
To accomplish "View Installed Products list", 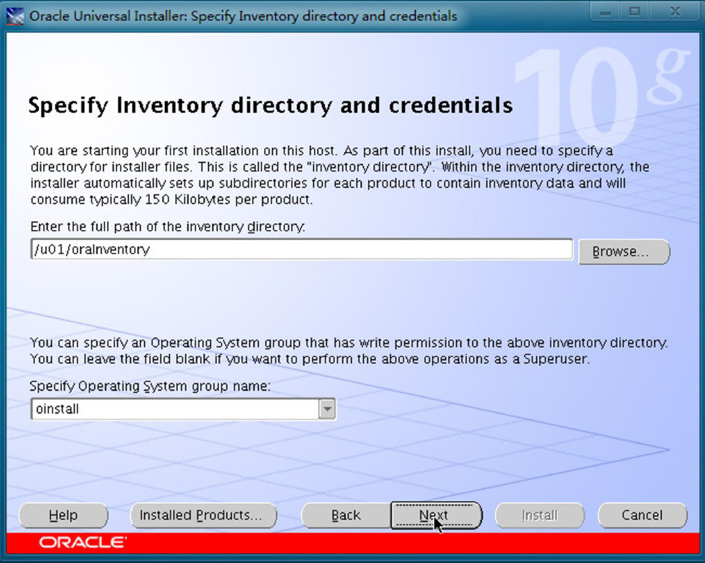I will click(203, 515).
